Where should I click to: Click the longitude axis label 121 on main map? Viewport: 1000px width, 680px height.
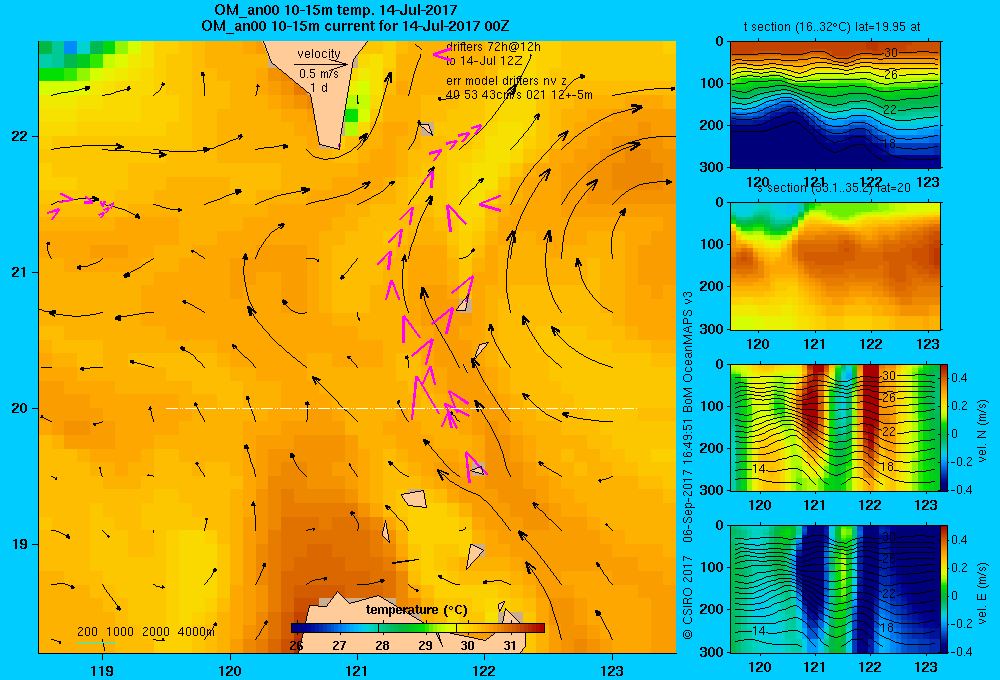[357, 670]
